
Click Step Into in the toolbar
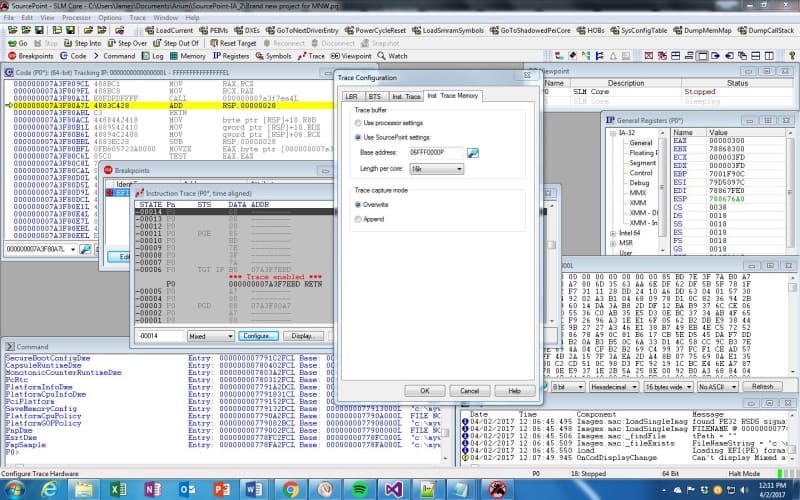(x=82, y=43)
